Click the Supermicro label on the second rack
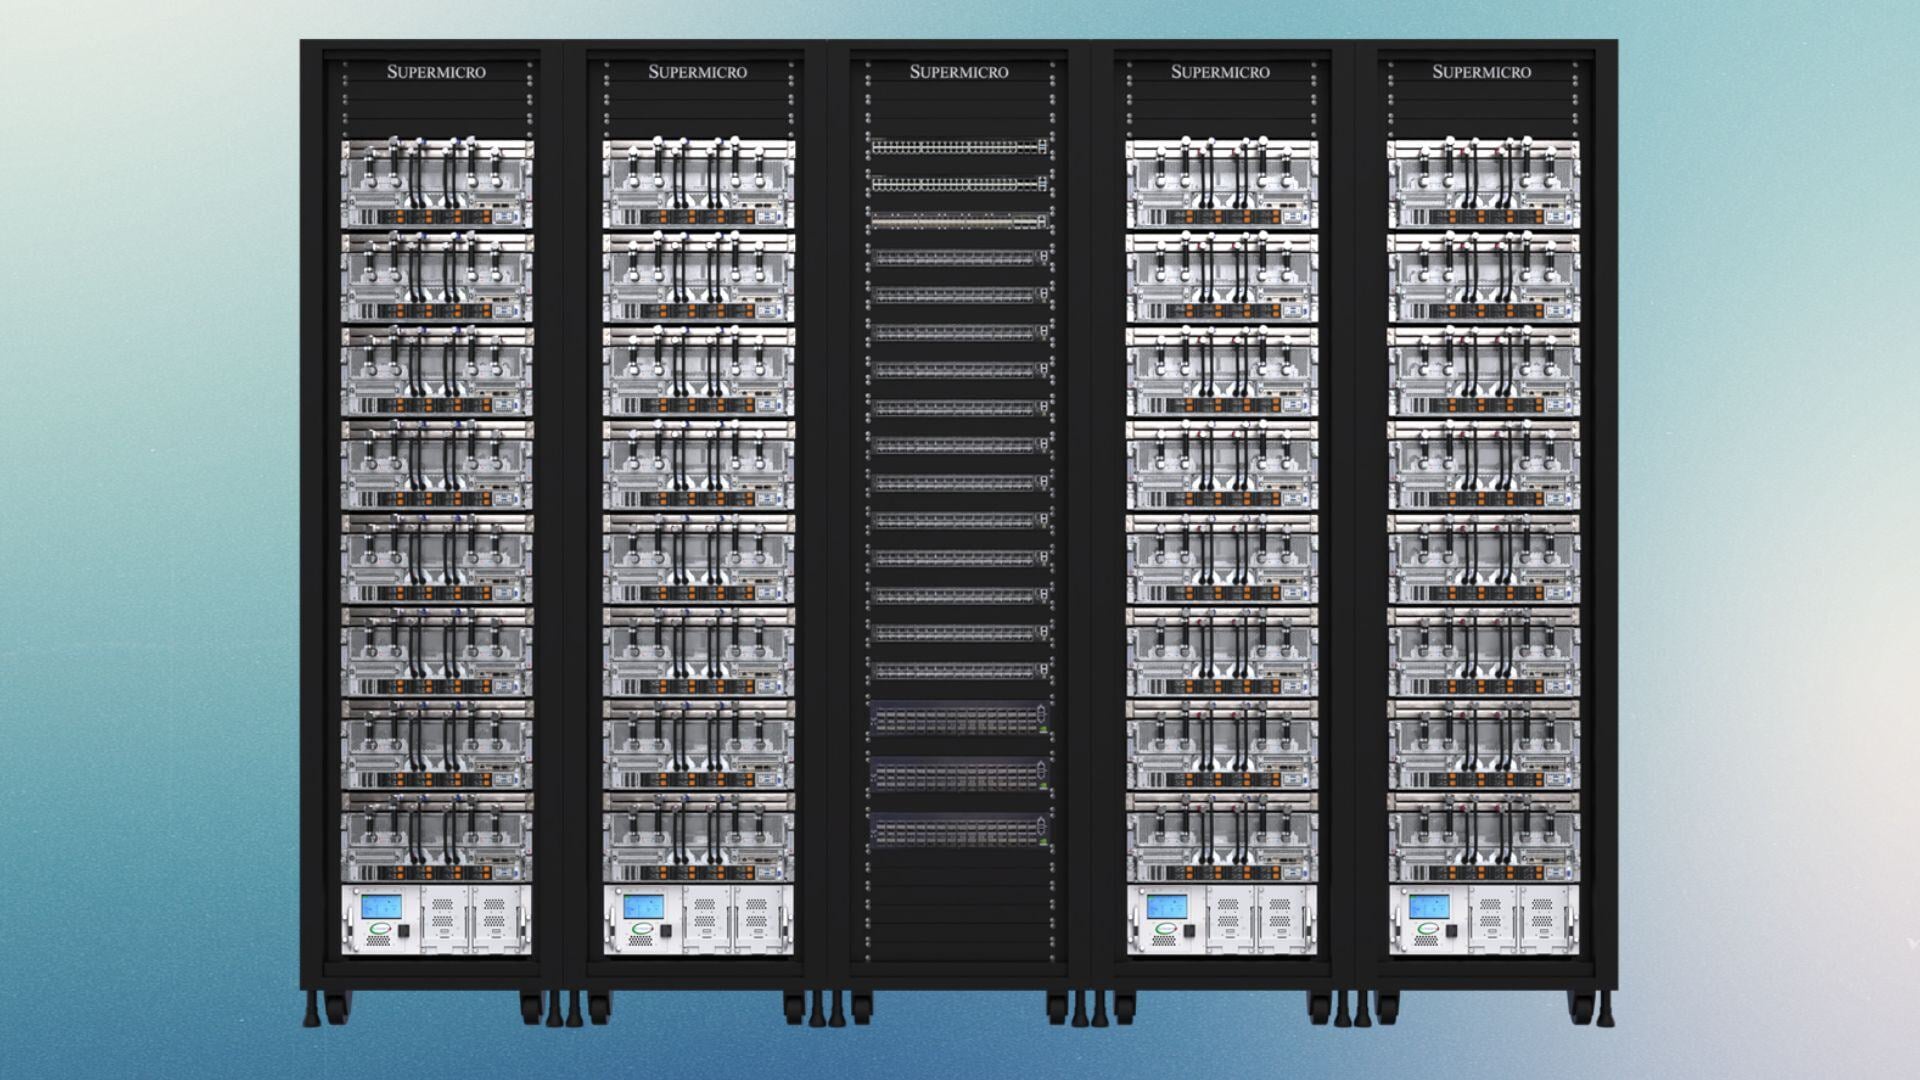This screenshot has width=1920, height=1080. tap(697, 72)
